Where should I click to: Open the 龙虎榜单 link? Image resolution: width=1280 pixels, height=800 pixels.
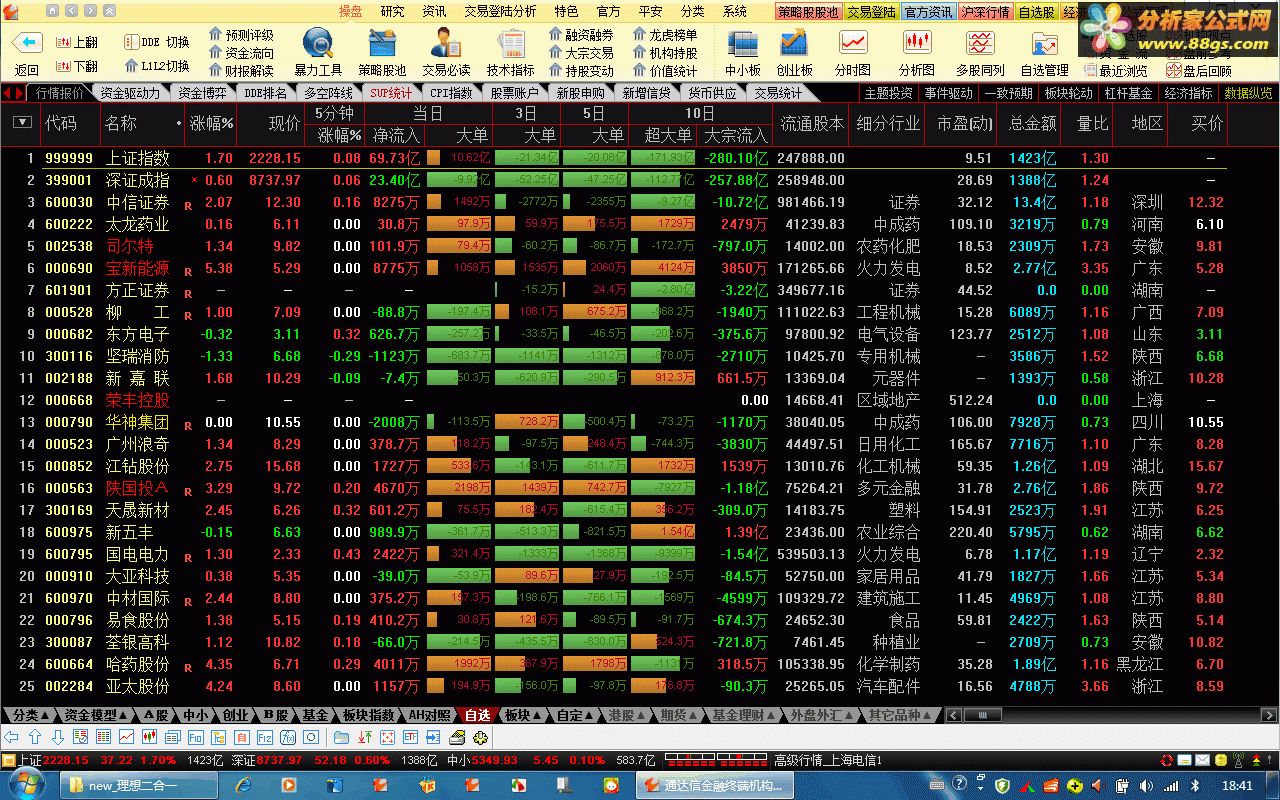pyautogui.click(x=666, y=35)
